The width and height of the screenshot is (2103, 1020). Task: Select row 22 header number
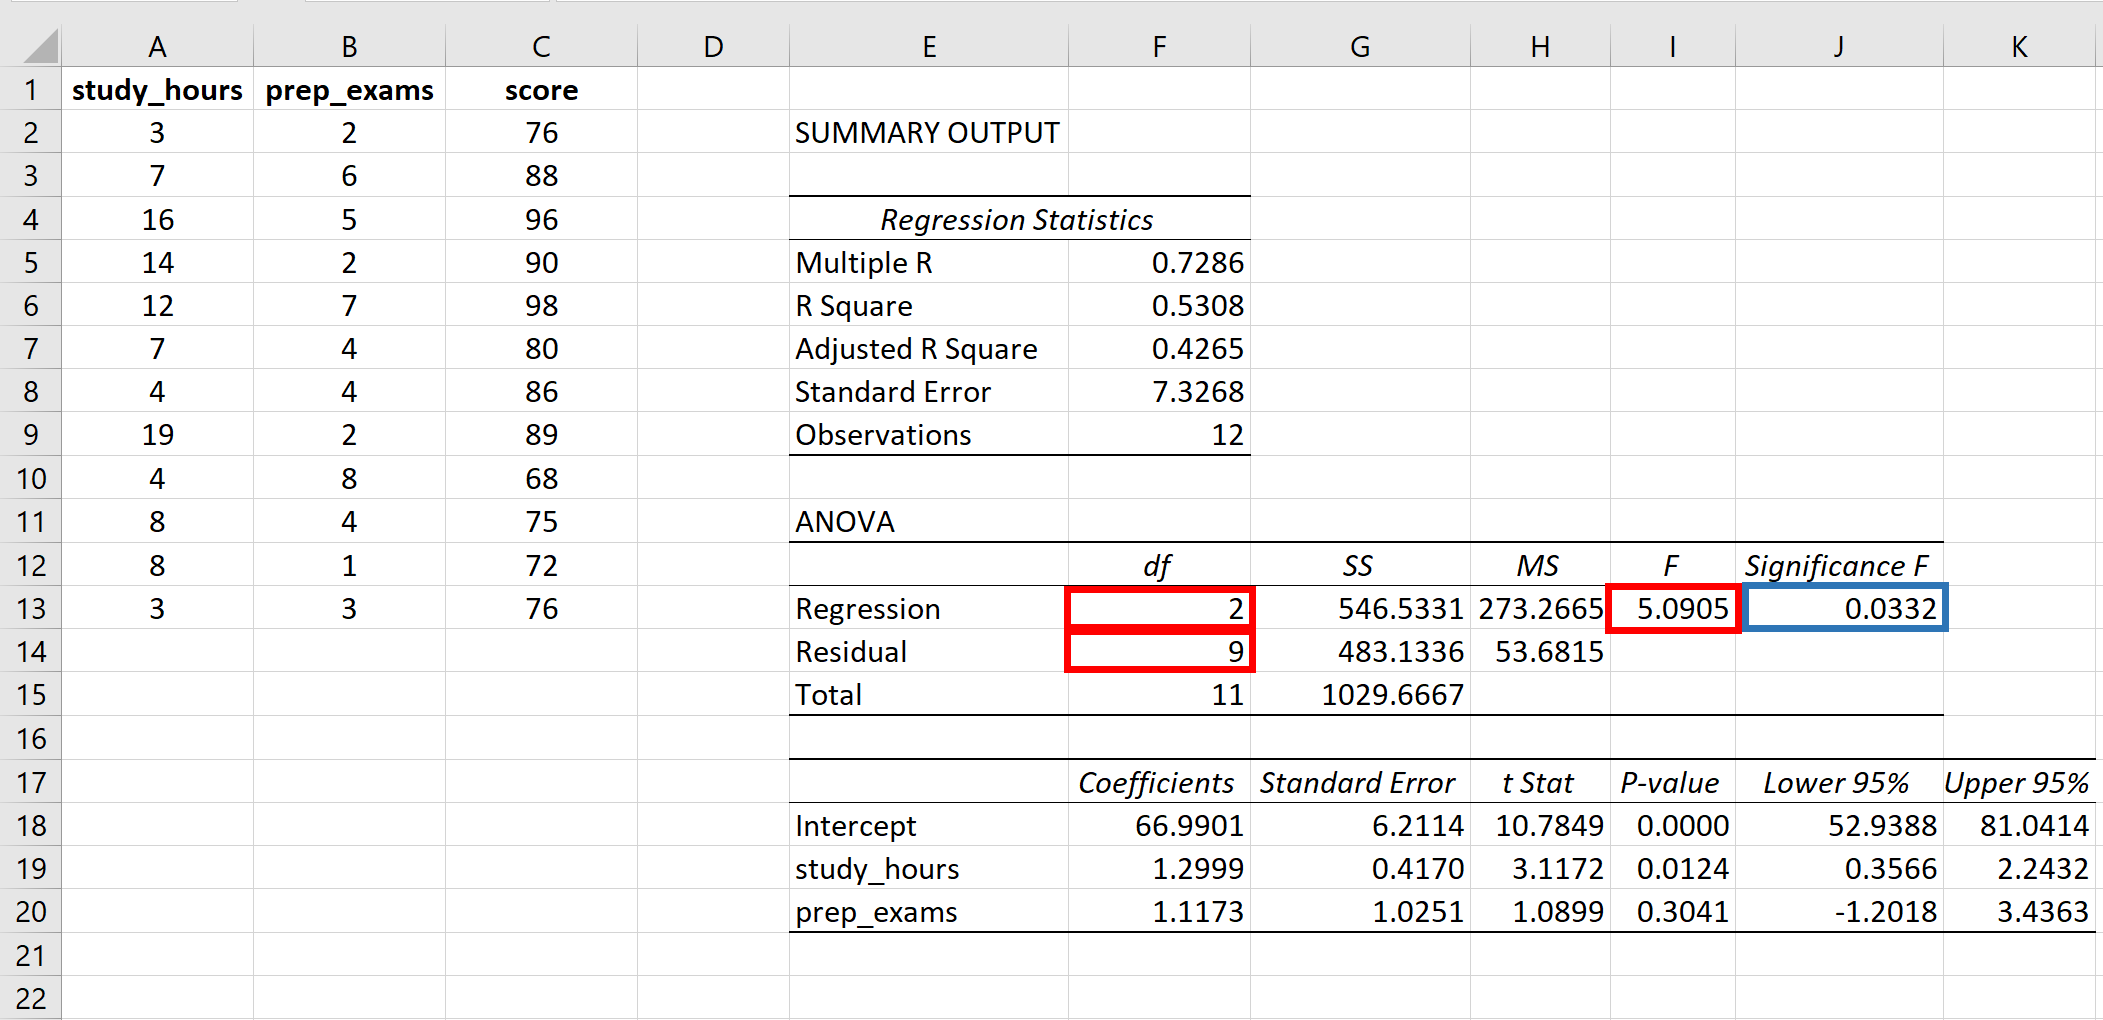tap(30, 997)
